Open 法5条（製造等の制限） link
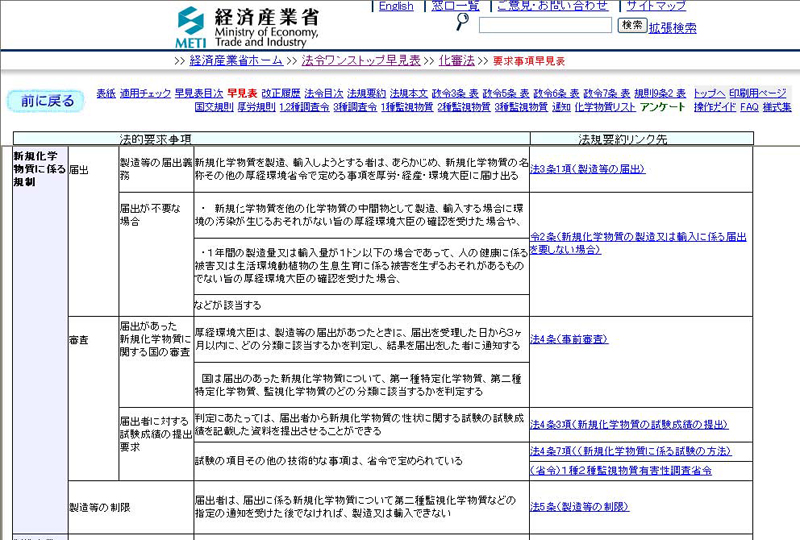This screenshot has height=540, width=800. [x=580, y=507]
